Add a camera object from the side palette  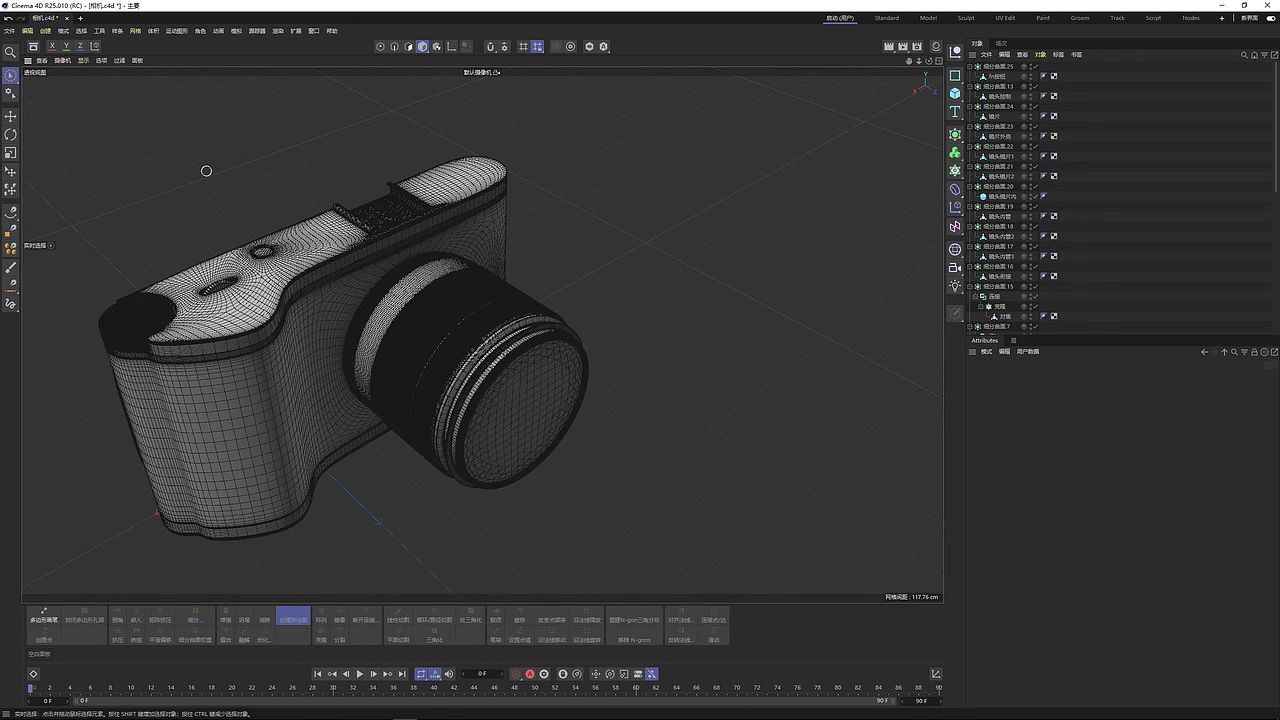[x=955, y=267]
